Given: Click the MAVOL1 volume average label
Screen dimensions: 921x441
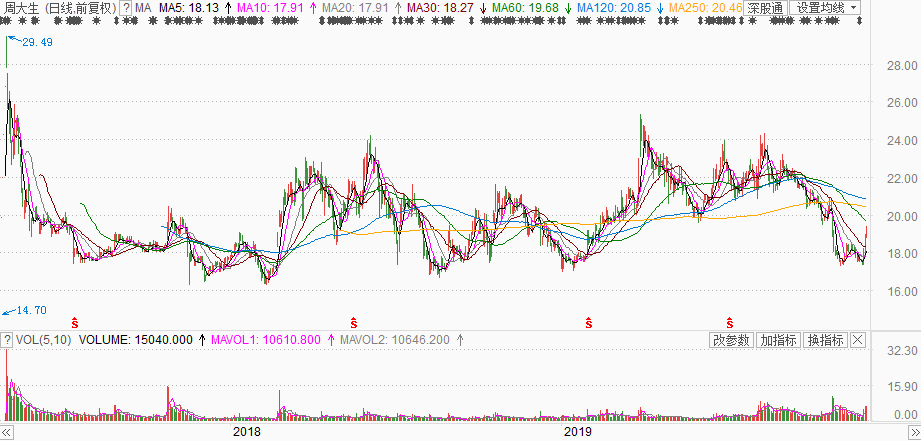Looking at the screenshot, I should point(265,340).
